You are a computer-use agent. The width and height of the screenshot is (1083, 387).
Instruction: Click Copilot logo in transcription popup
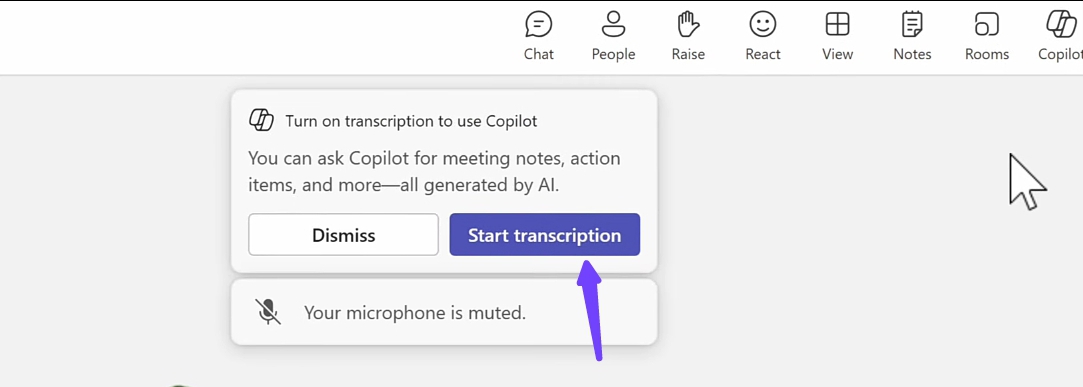(262, 120)
